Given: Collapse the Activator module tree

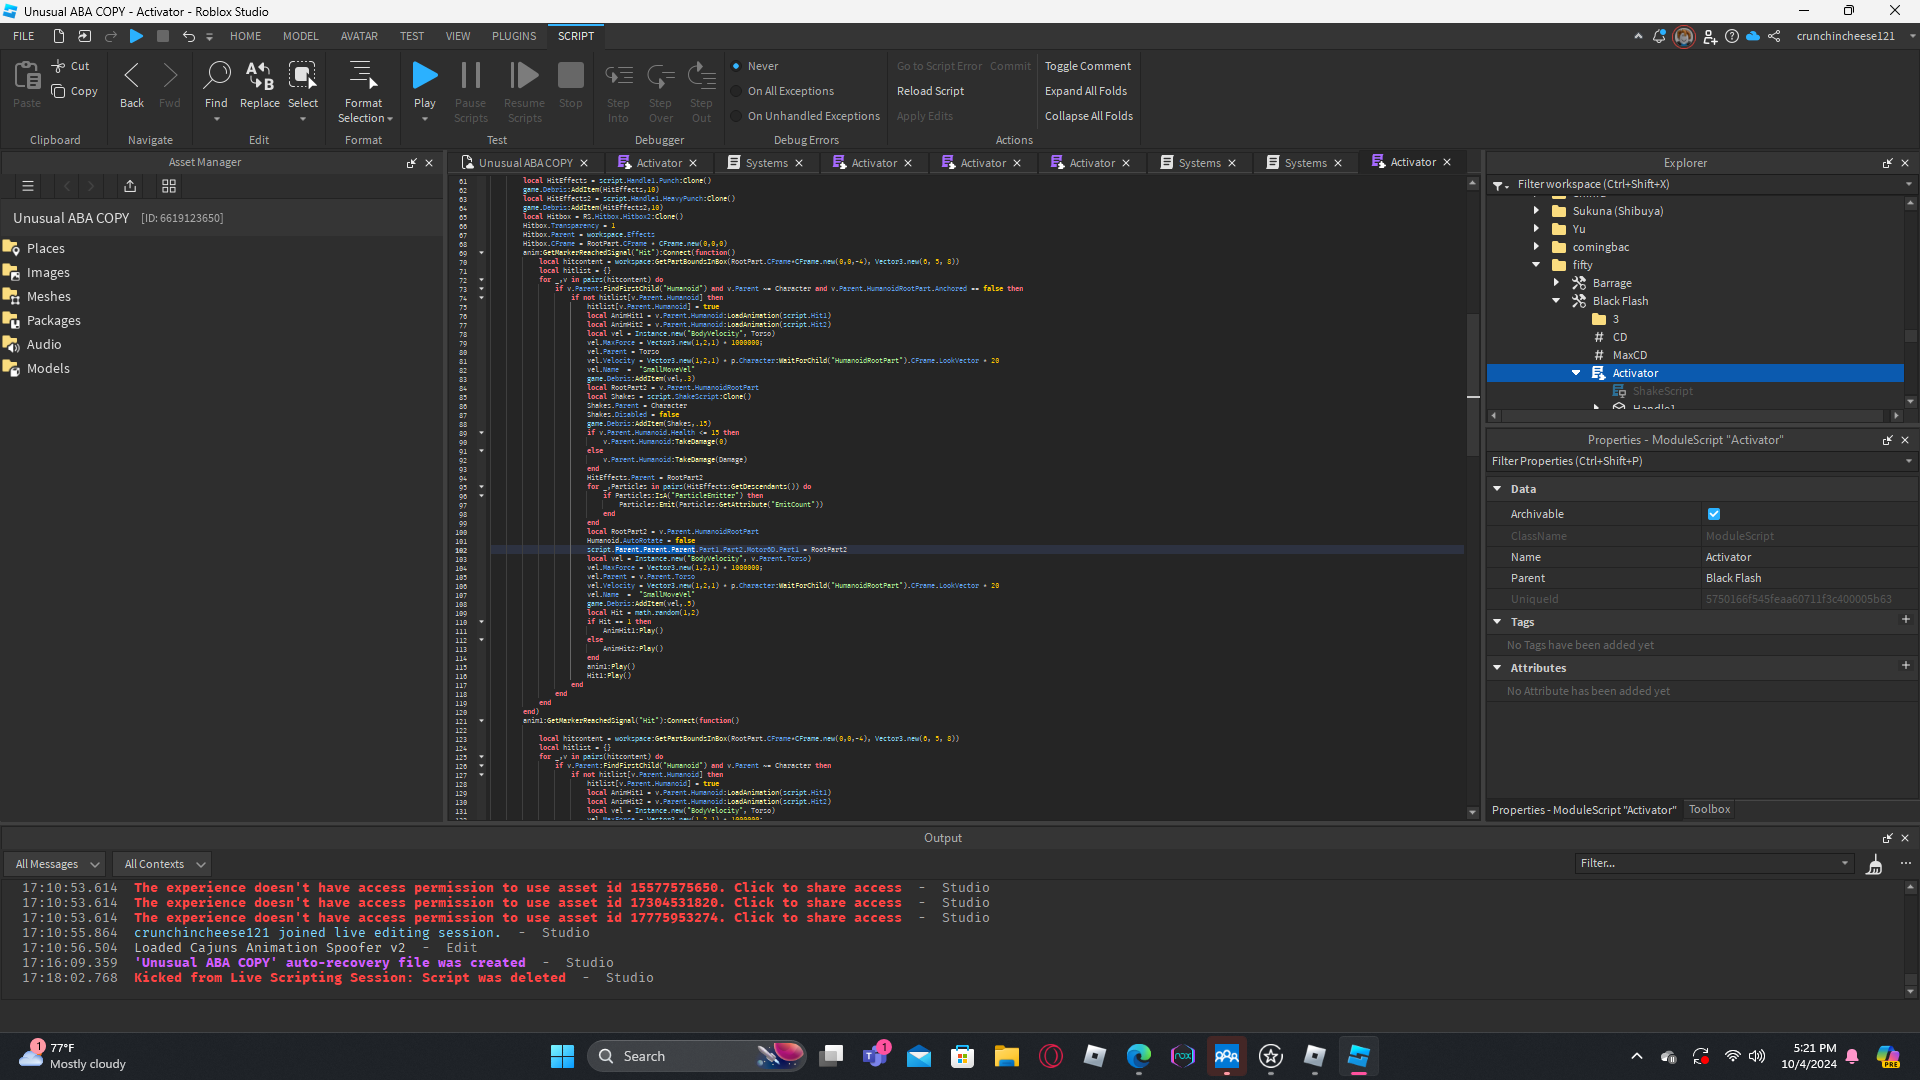Looking at the screenshot, I should 1577,373.
